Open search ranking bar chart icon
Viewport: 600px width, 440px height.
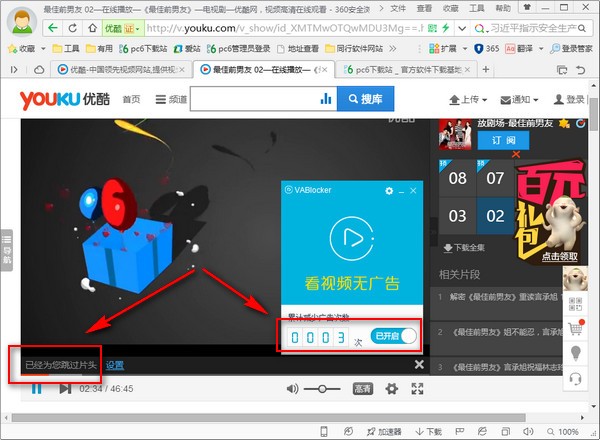pos(326,99)
